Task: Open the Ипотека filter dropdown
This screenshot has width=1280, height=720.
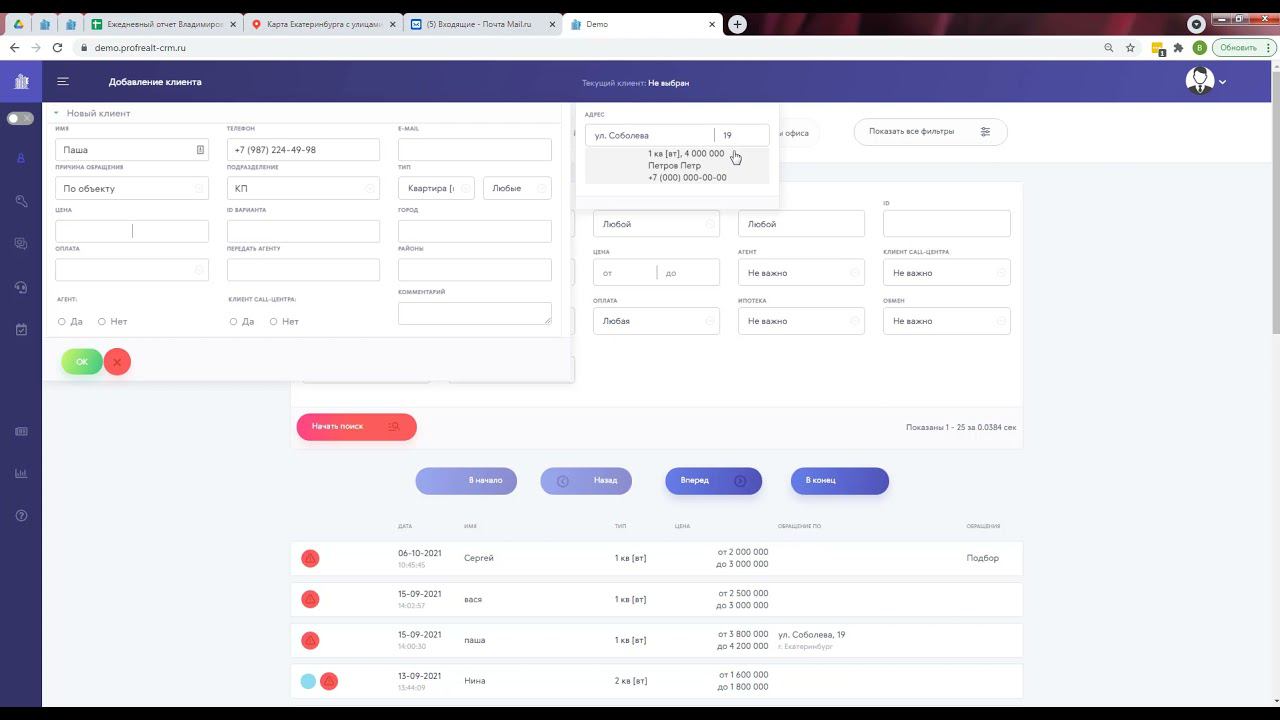Action: tap(801, 321)
